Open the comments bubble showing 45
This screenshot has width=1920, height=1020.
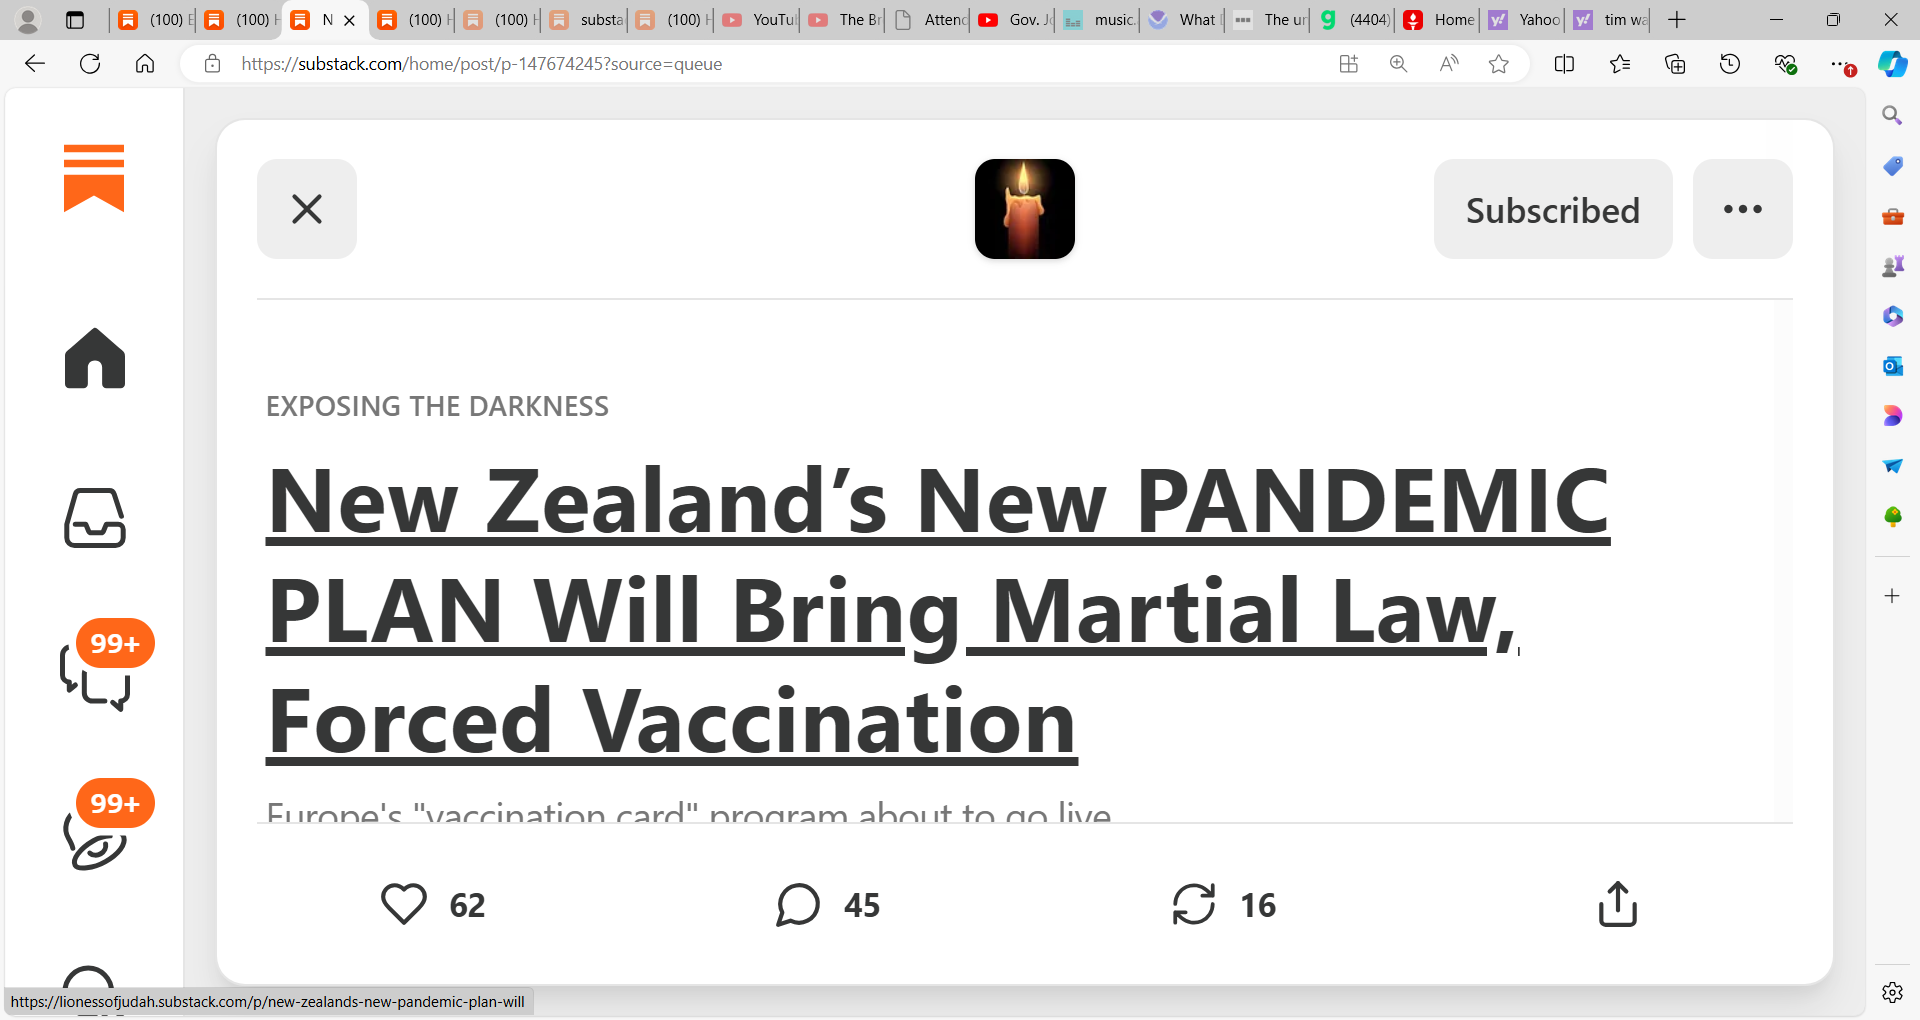click(798, 904)
